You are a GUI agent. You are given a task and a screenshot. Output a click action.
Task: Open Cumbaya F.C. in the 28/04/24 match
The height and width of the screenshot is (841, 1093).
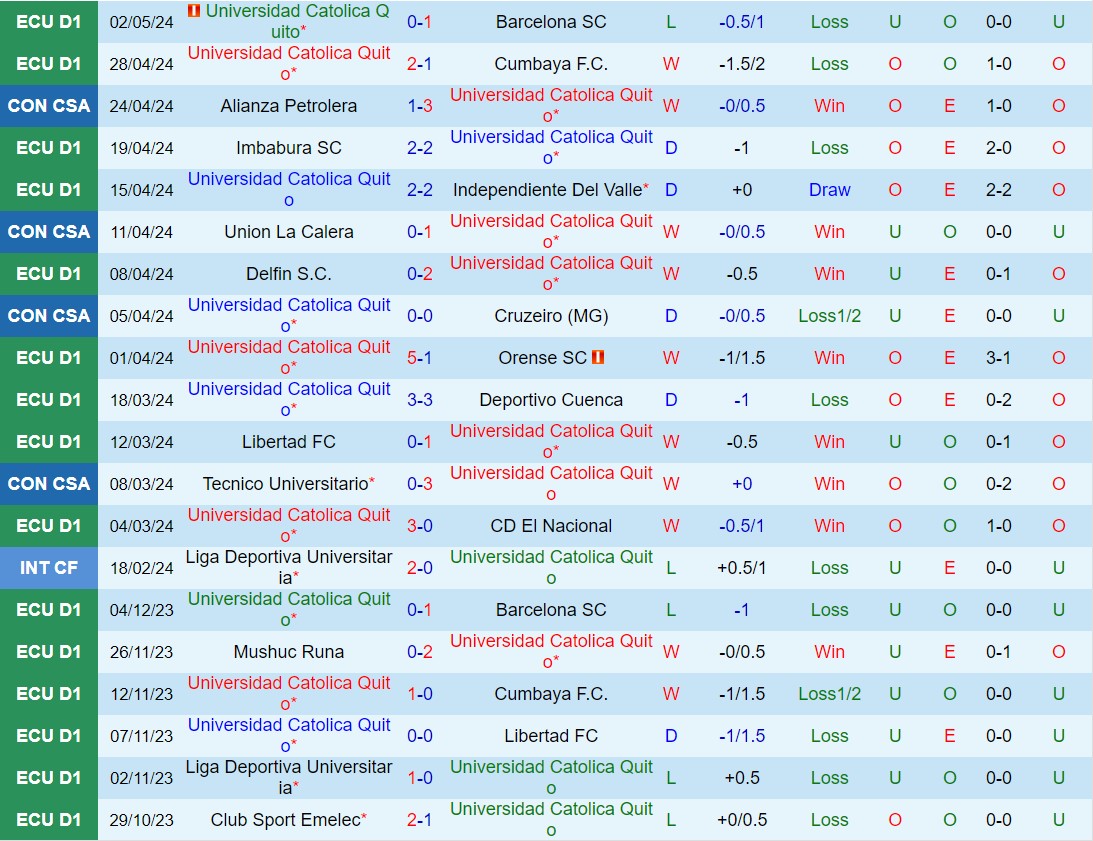pos(551,63)
